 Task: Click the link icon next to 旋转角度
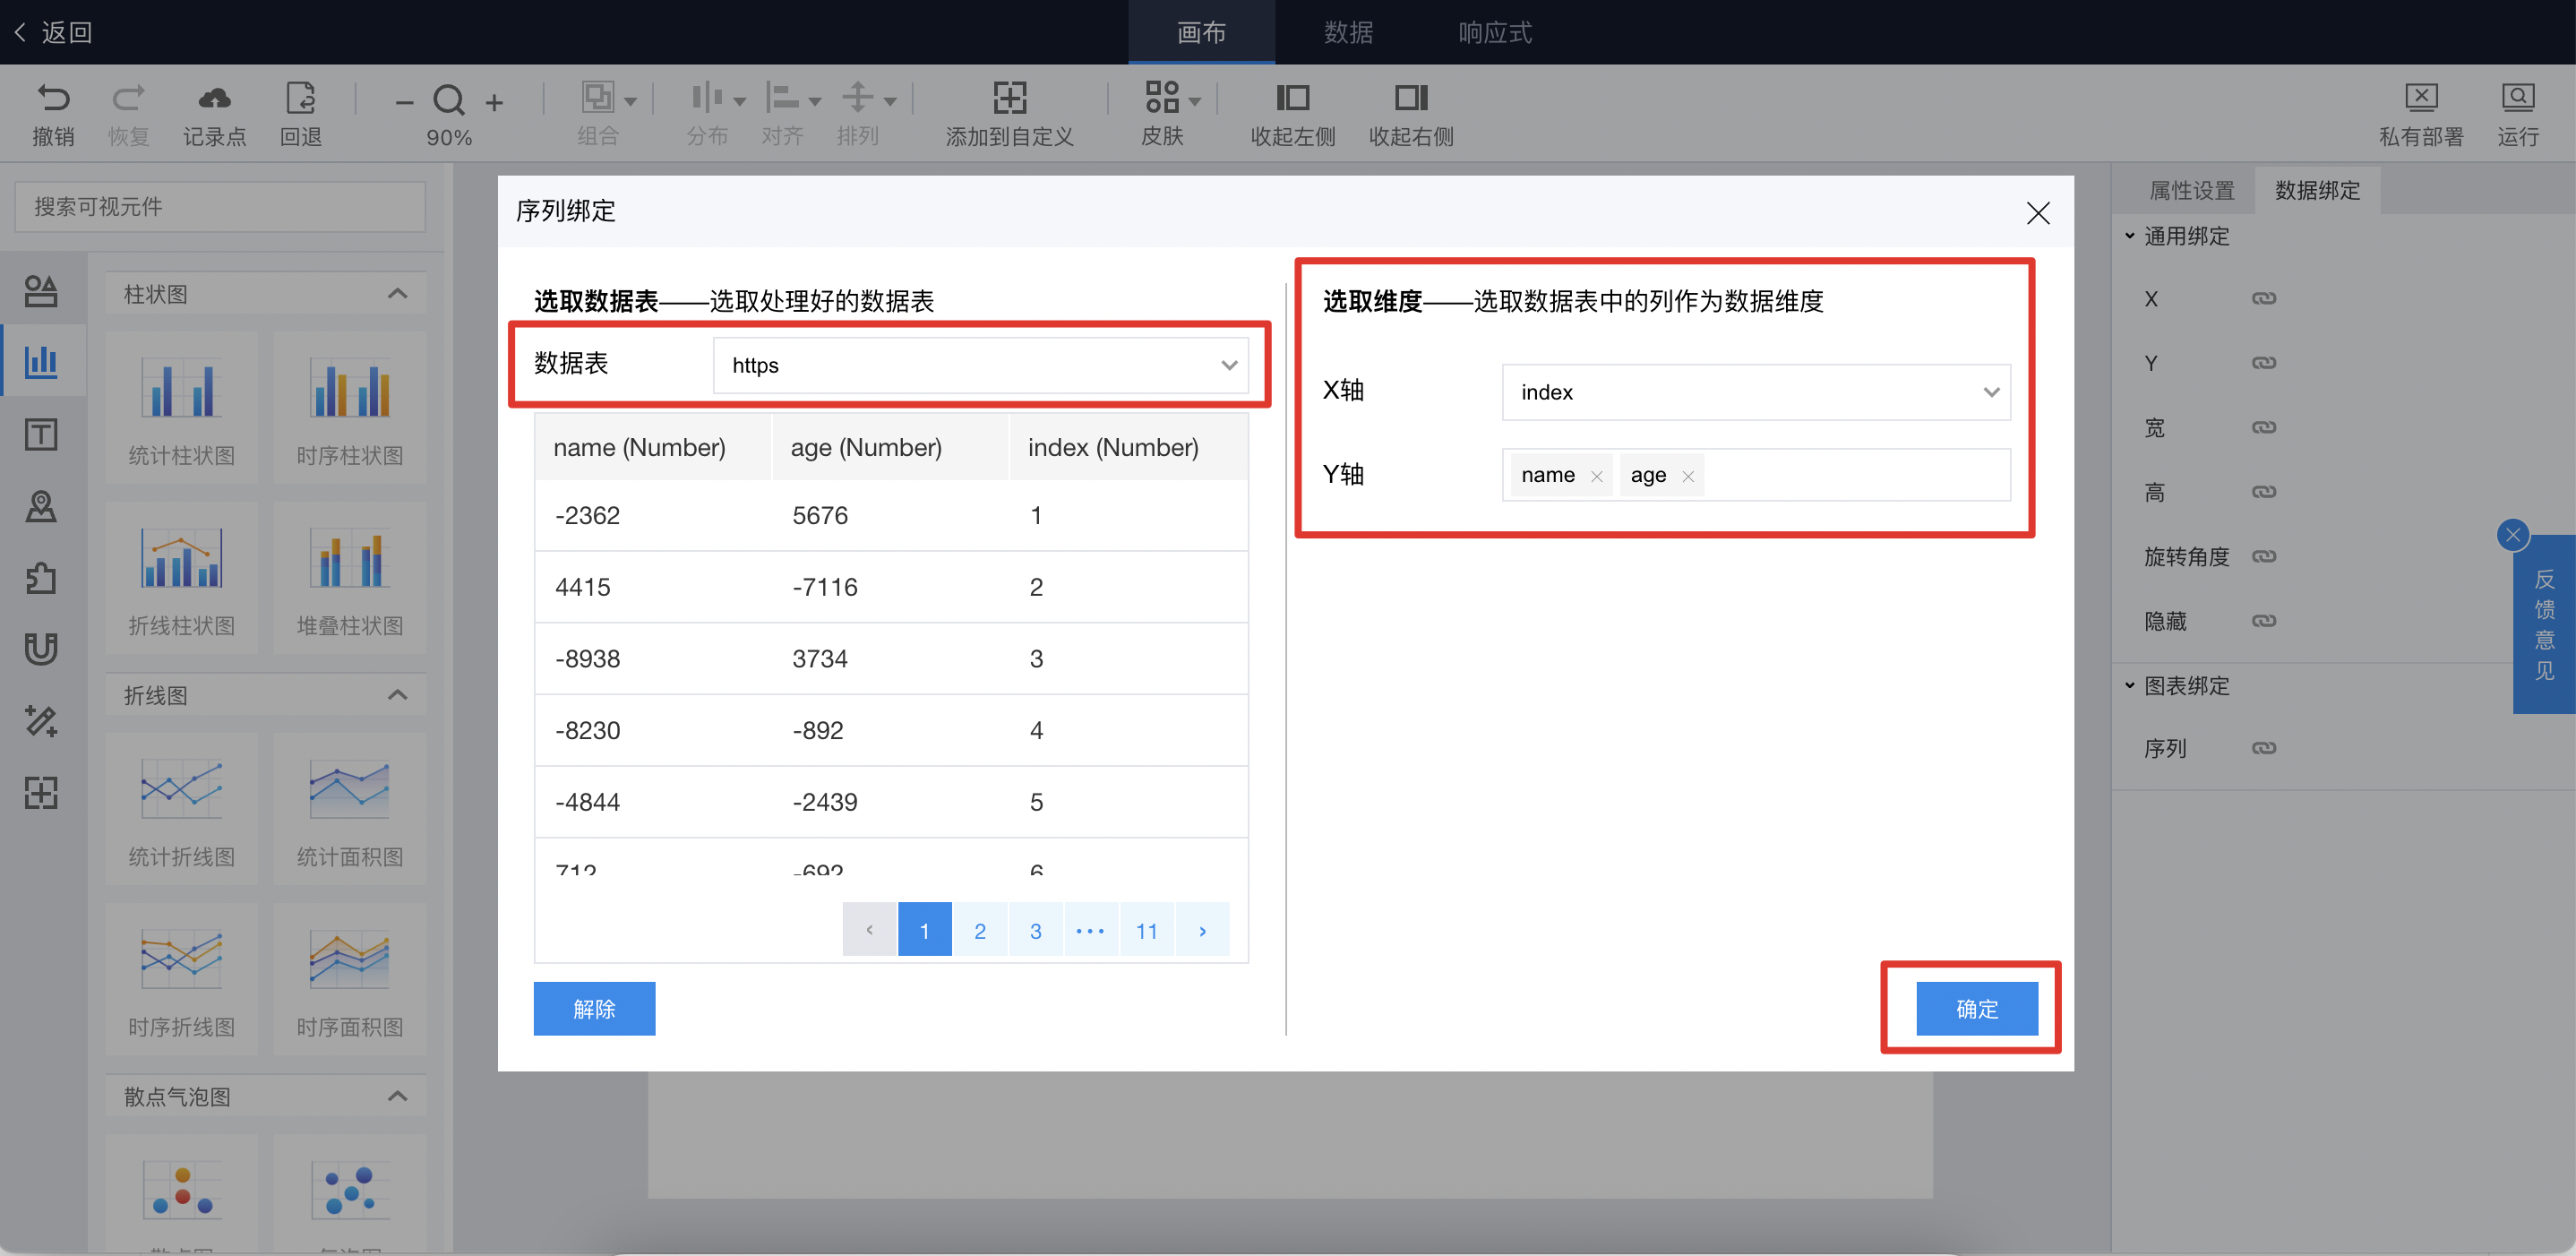(2263, 556)
